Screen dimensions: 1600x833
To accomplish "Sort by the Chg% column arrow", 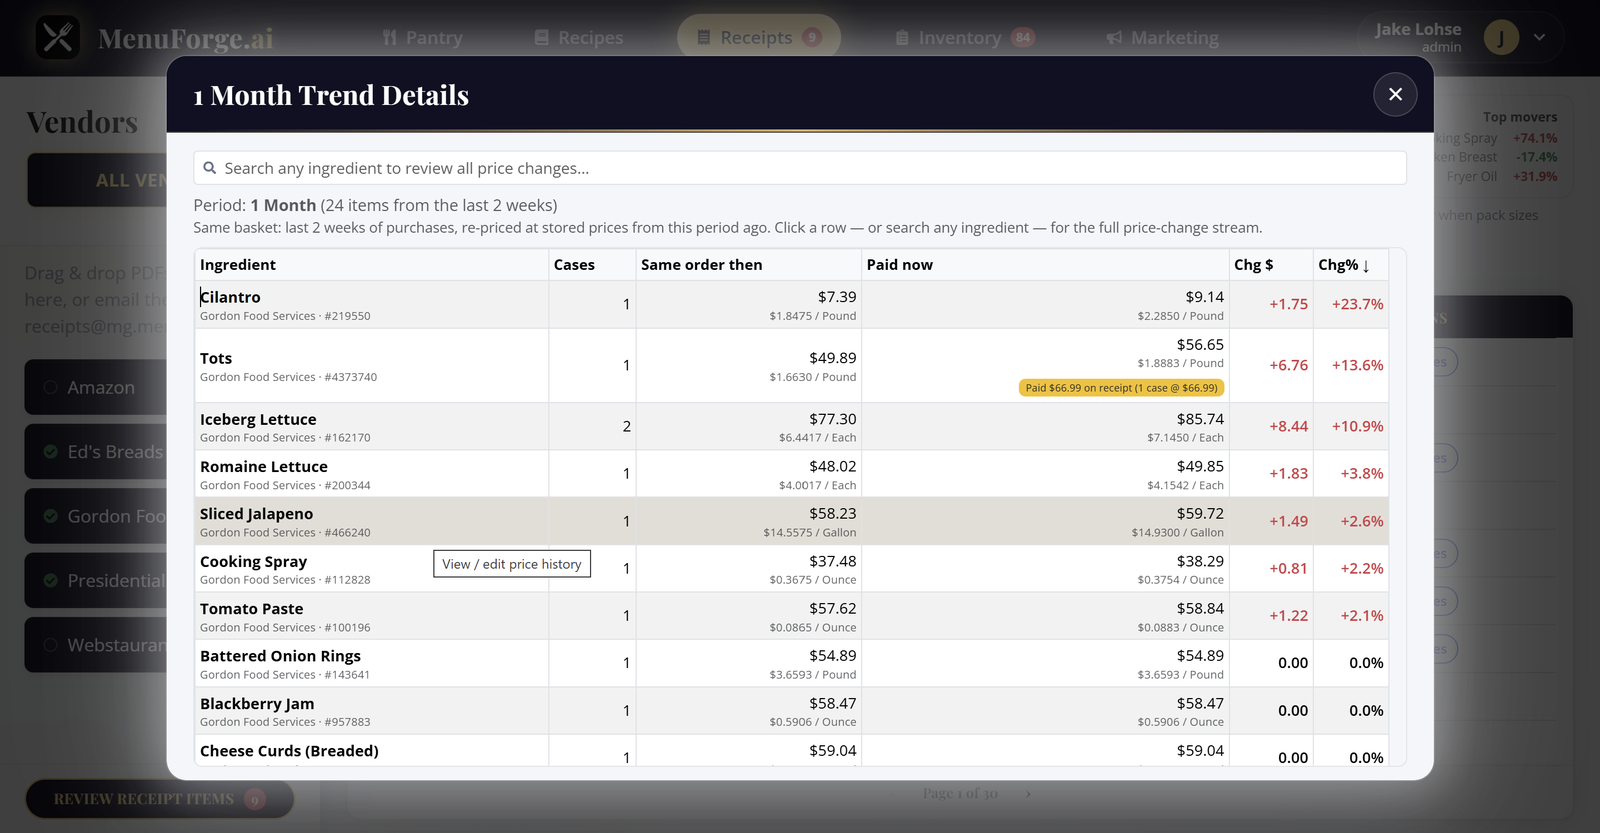I will click(1366, 265).
